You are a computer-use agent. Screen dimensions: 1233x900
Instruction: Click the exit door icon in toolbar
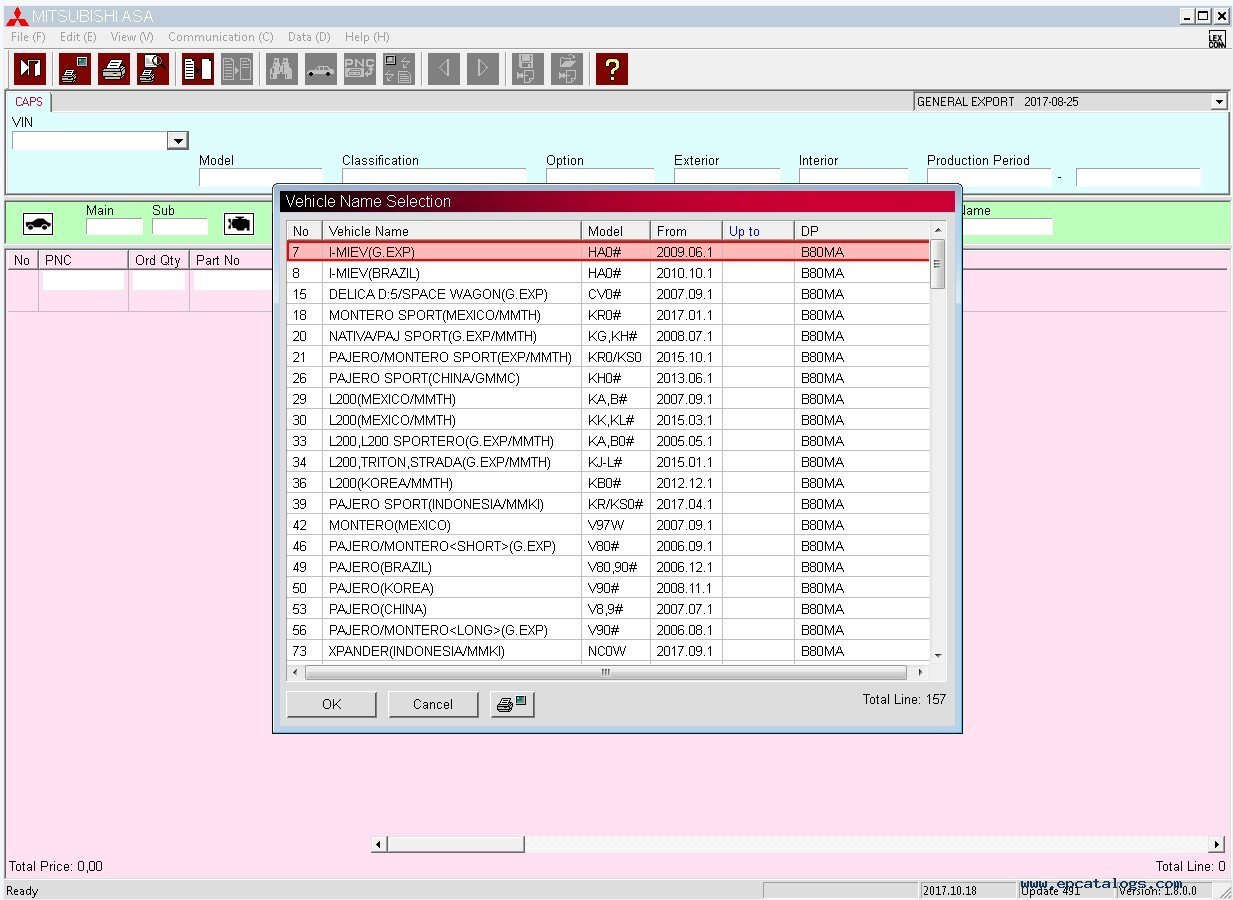[30, 68]
